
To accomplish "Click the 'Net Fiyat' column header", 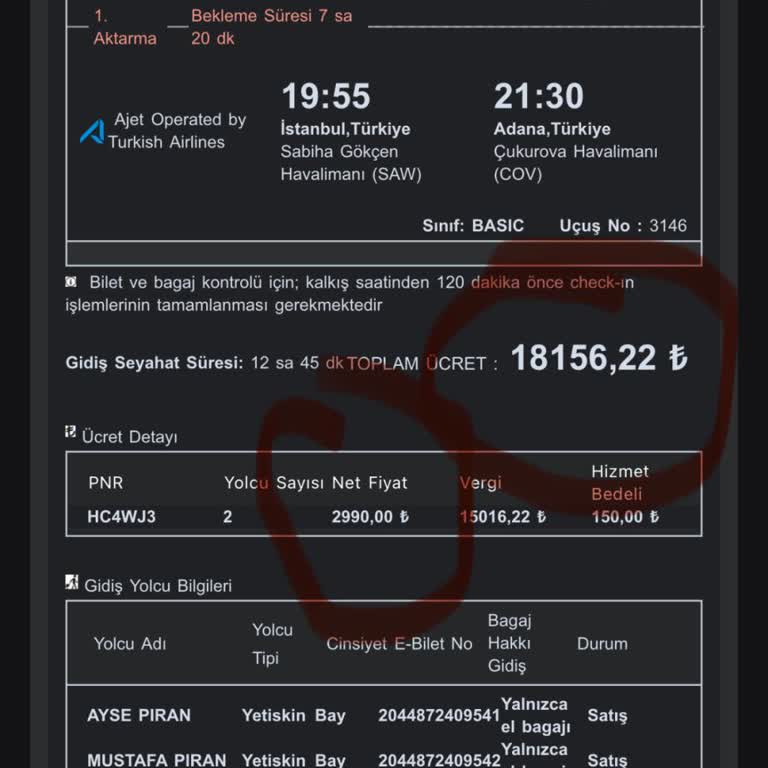I will pos(369,483).
